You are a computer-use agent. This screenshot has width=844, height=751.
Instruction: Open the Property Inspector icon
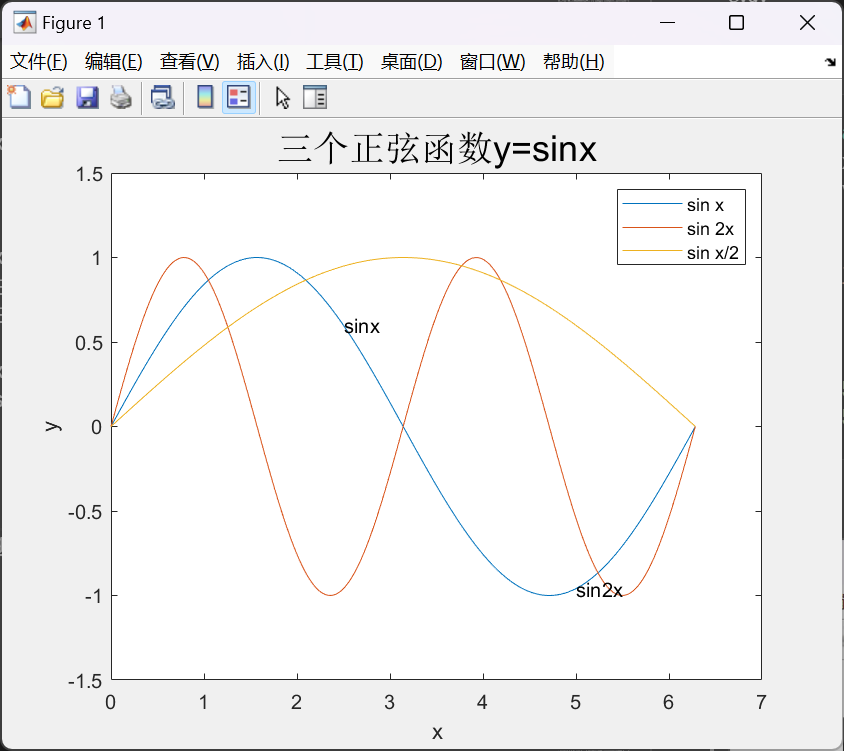tap(315, 97)
